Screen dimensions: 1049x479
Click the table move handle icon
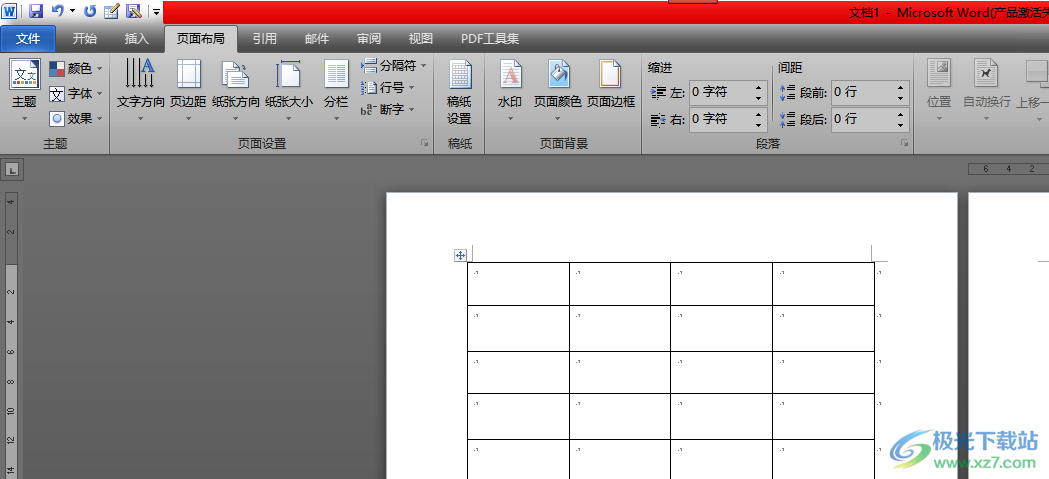tap(460, 255)
